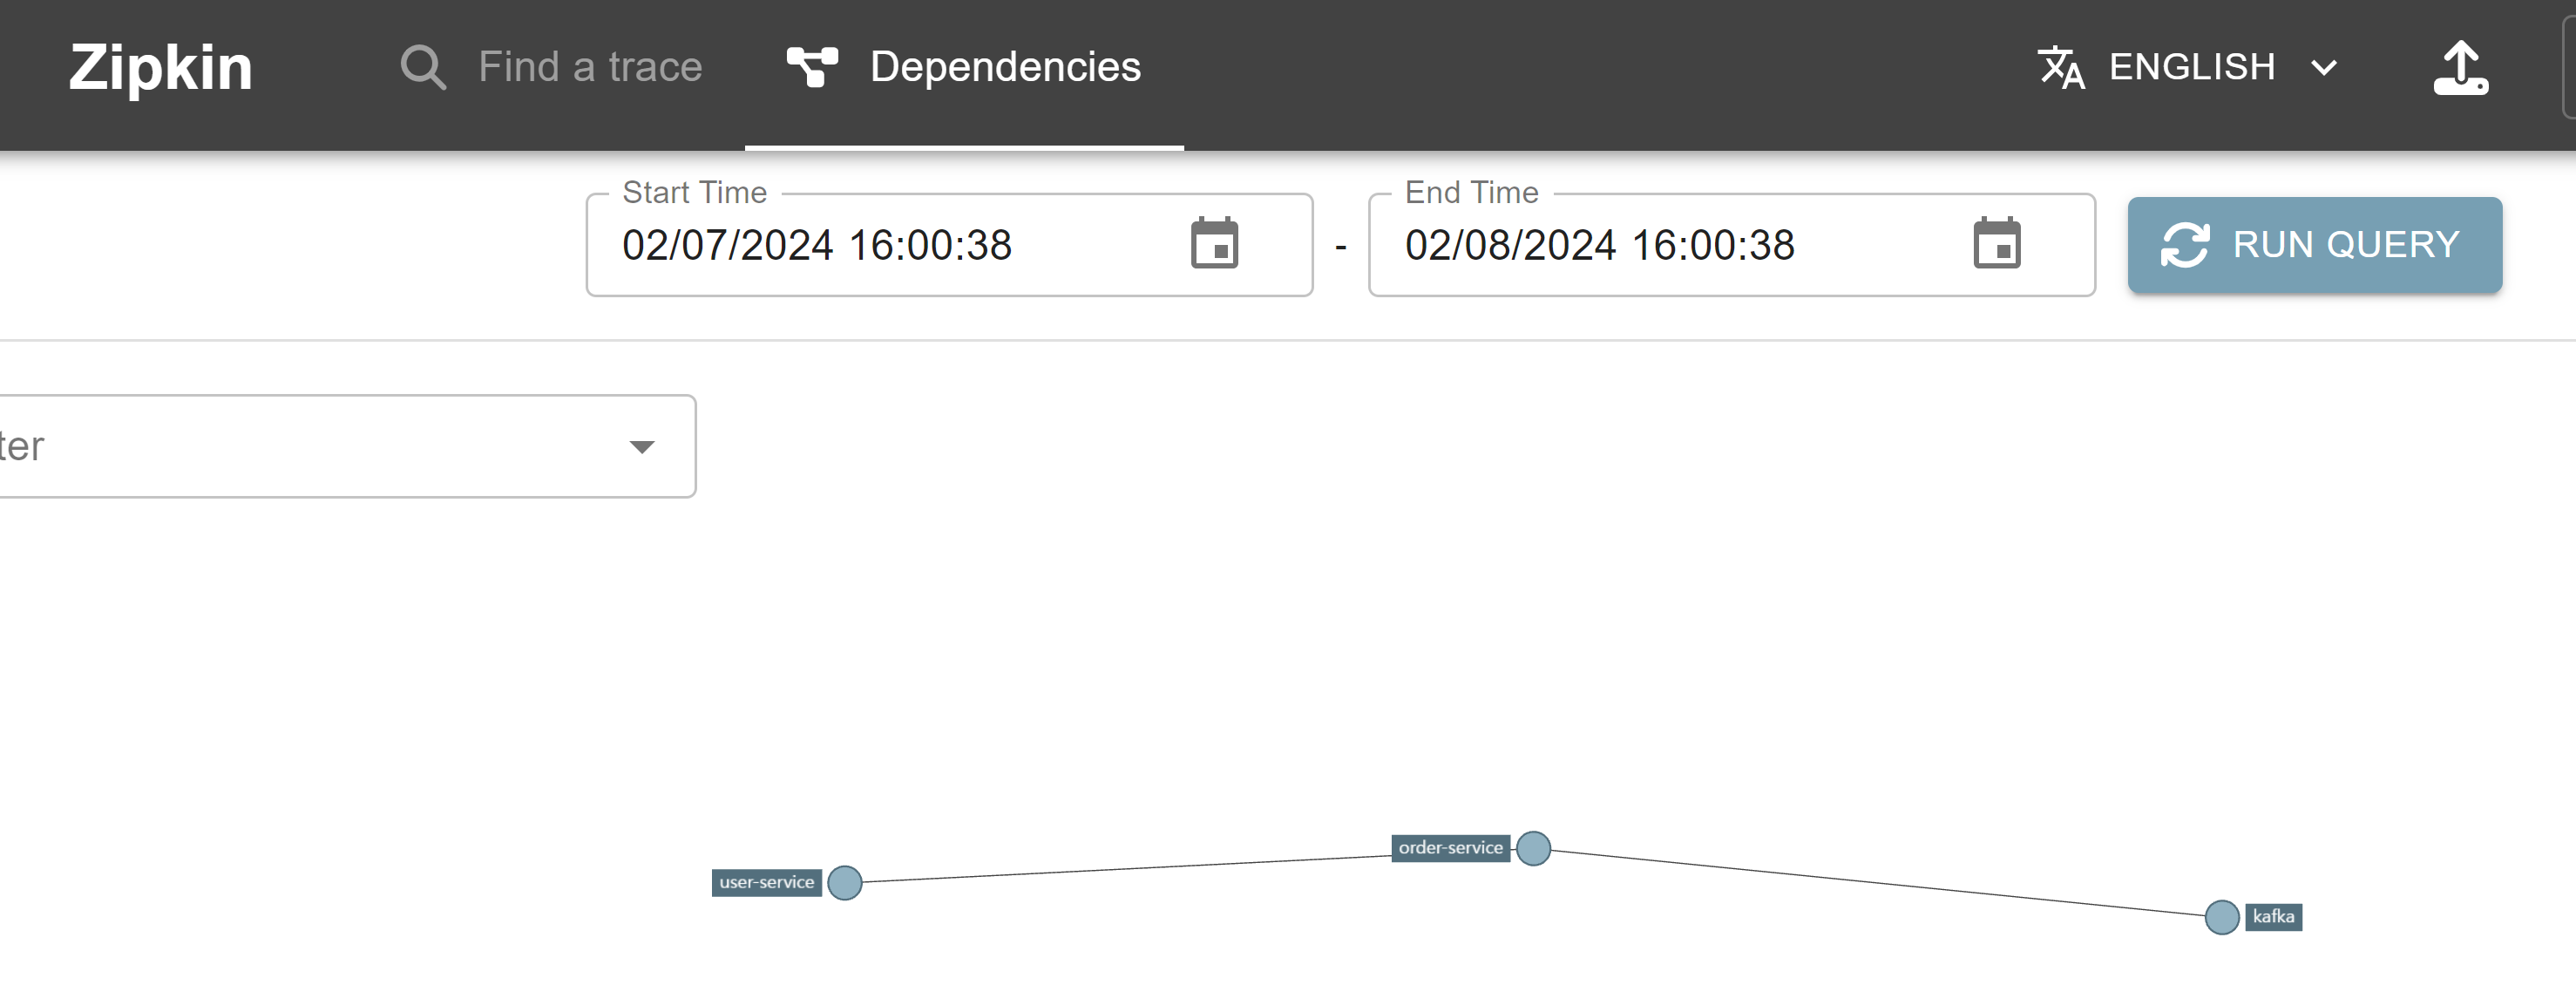Viewport: 2576px width, 985px height.
Task: Click the magnifier search icon
Action: tap(423, 68)
